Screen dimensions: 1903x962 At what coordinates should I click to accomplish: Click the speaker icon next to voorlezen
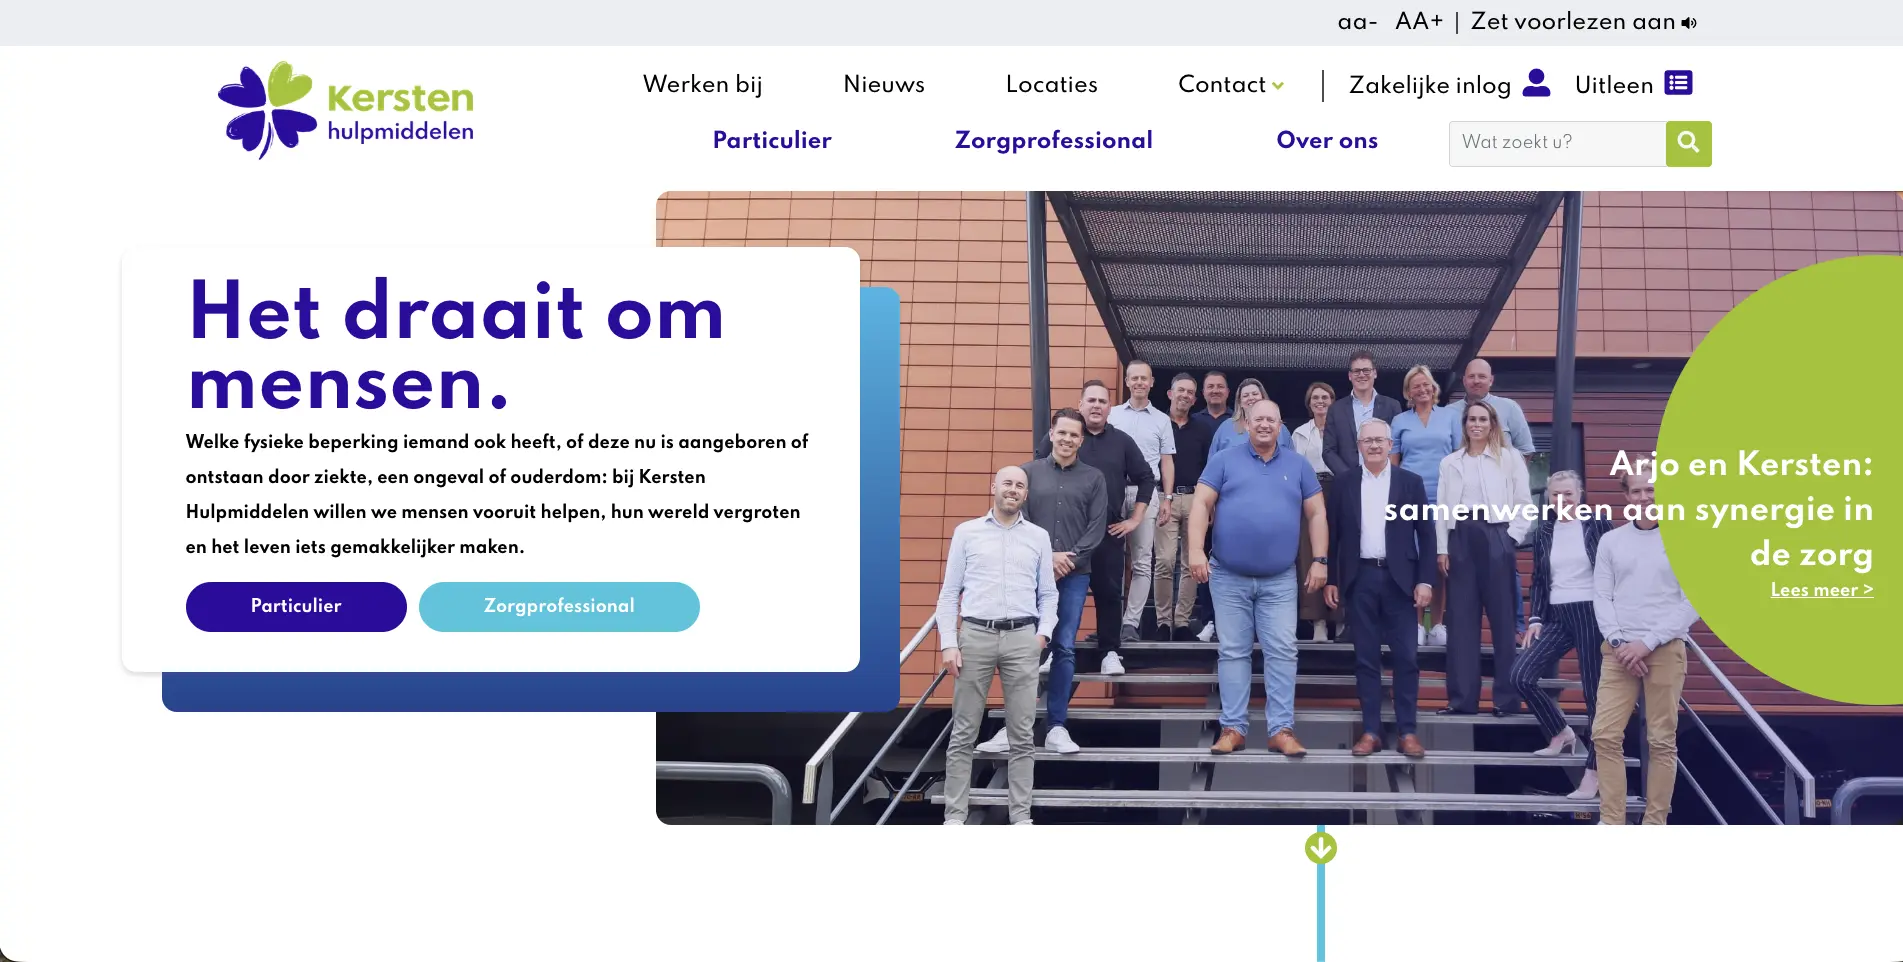(1689, 23)
